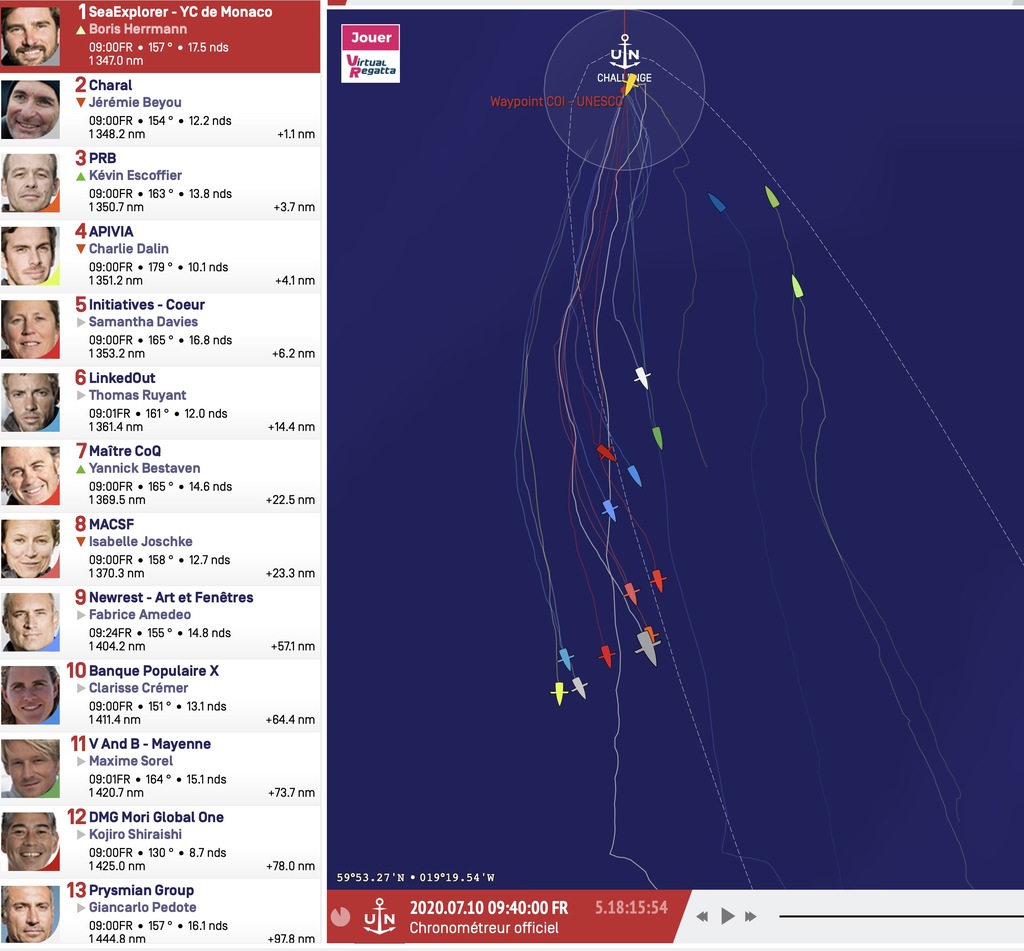Click the pie clock icon in the bottom bar
This screenshot has width=1024, height=951.
340,916
